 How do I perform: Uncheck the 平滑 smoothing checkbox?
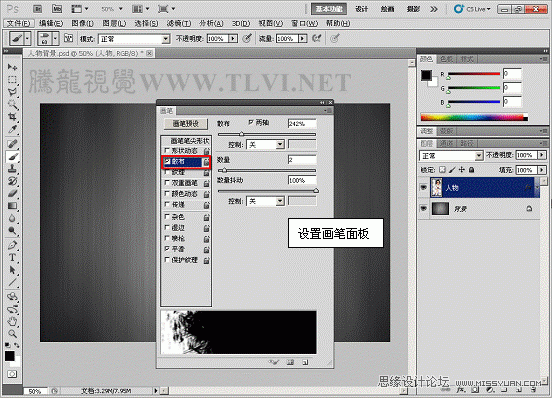[167, 249]
